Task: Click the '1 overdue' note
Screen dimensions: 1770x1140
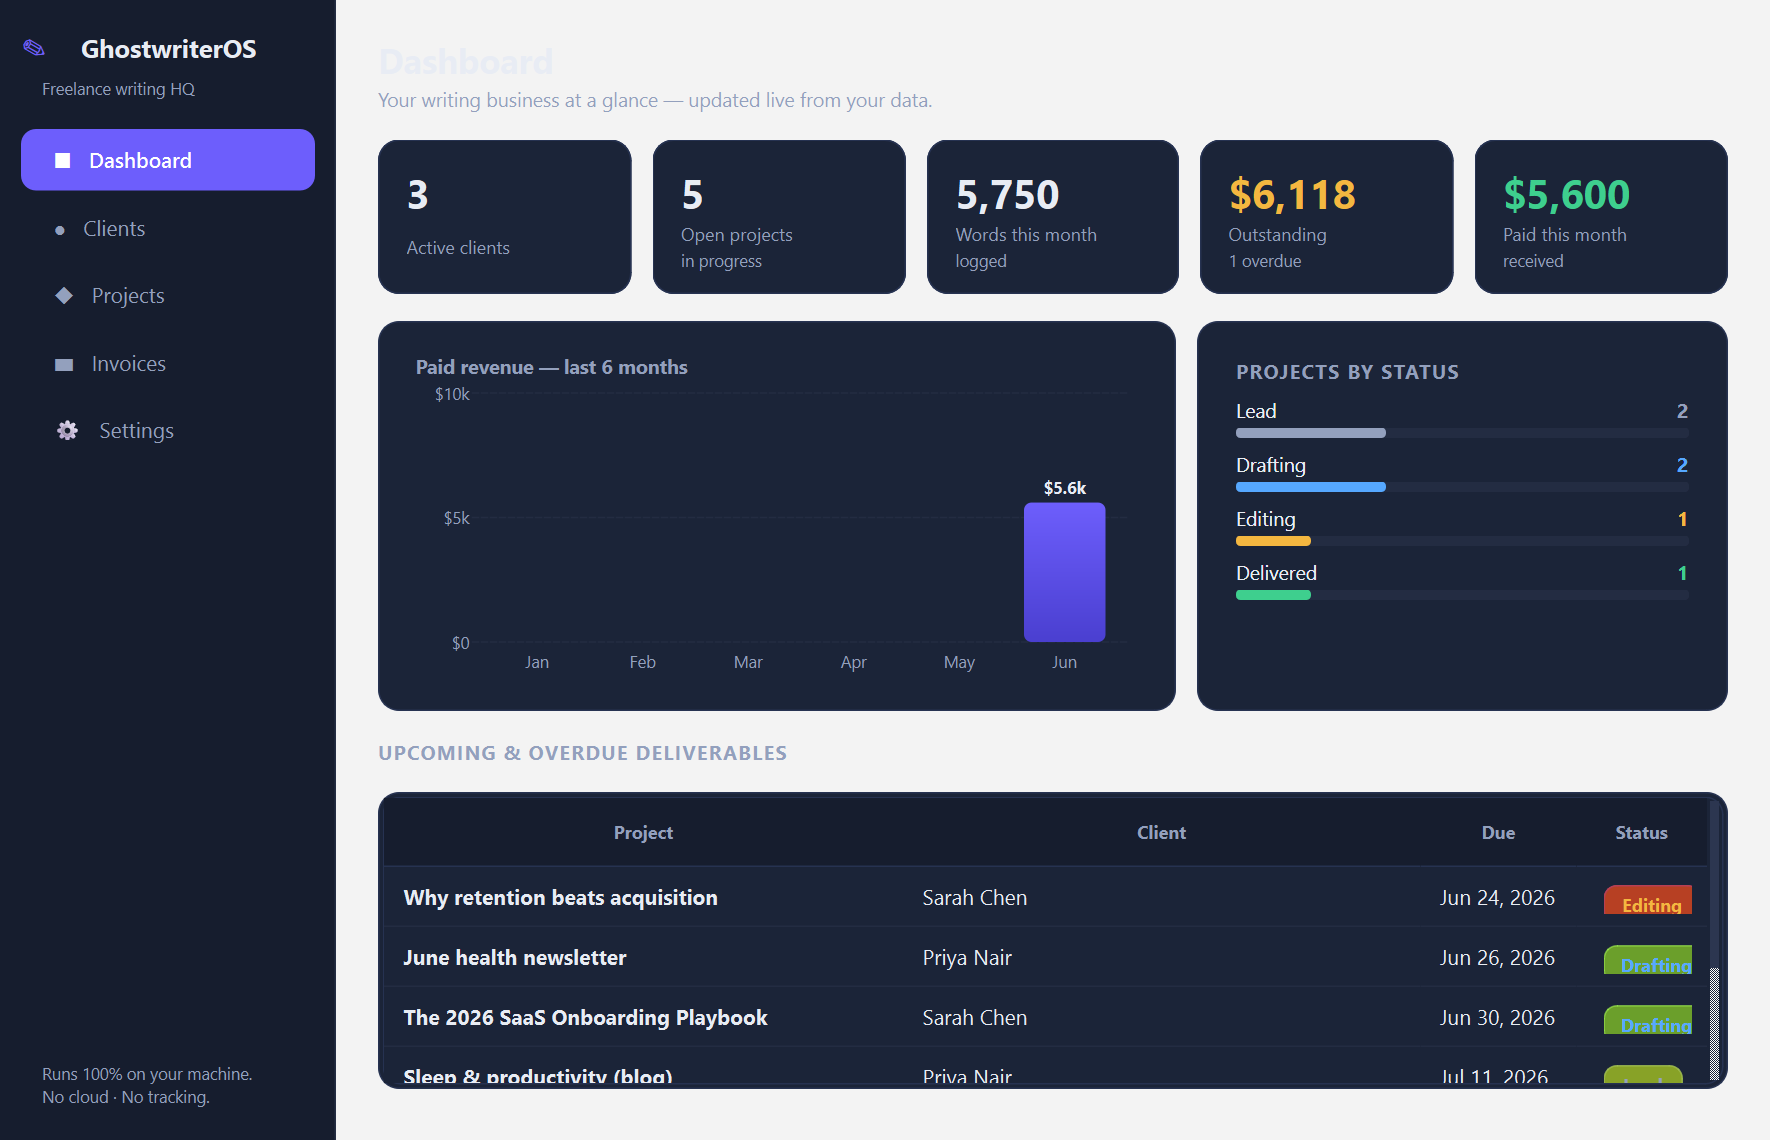Action: 1265,261
